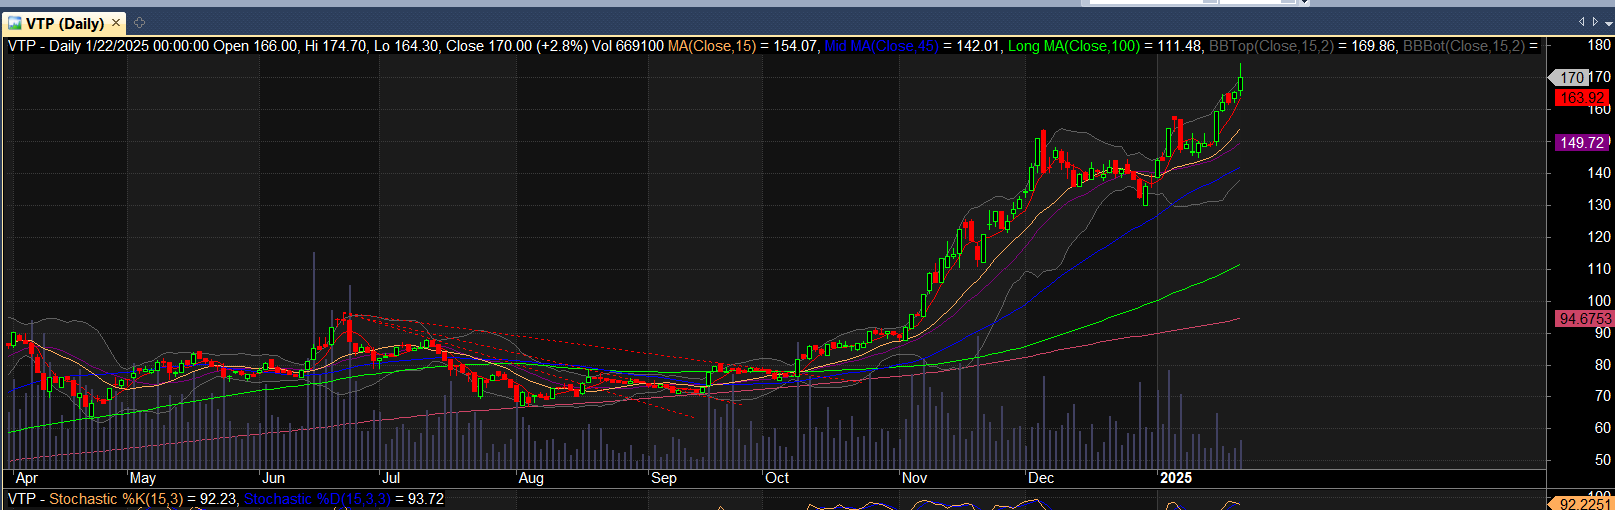The width and height of the screenshot is (1615, 510).
Task: Click the red 163.92 price label
Action: tap(1581, 98)
